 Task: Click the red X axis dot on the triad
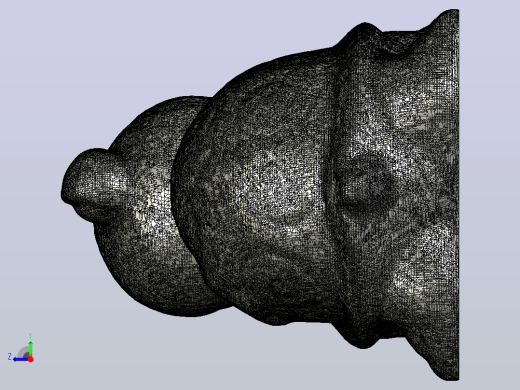tap(31, 359)
